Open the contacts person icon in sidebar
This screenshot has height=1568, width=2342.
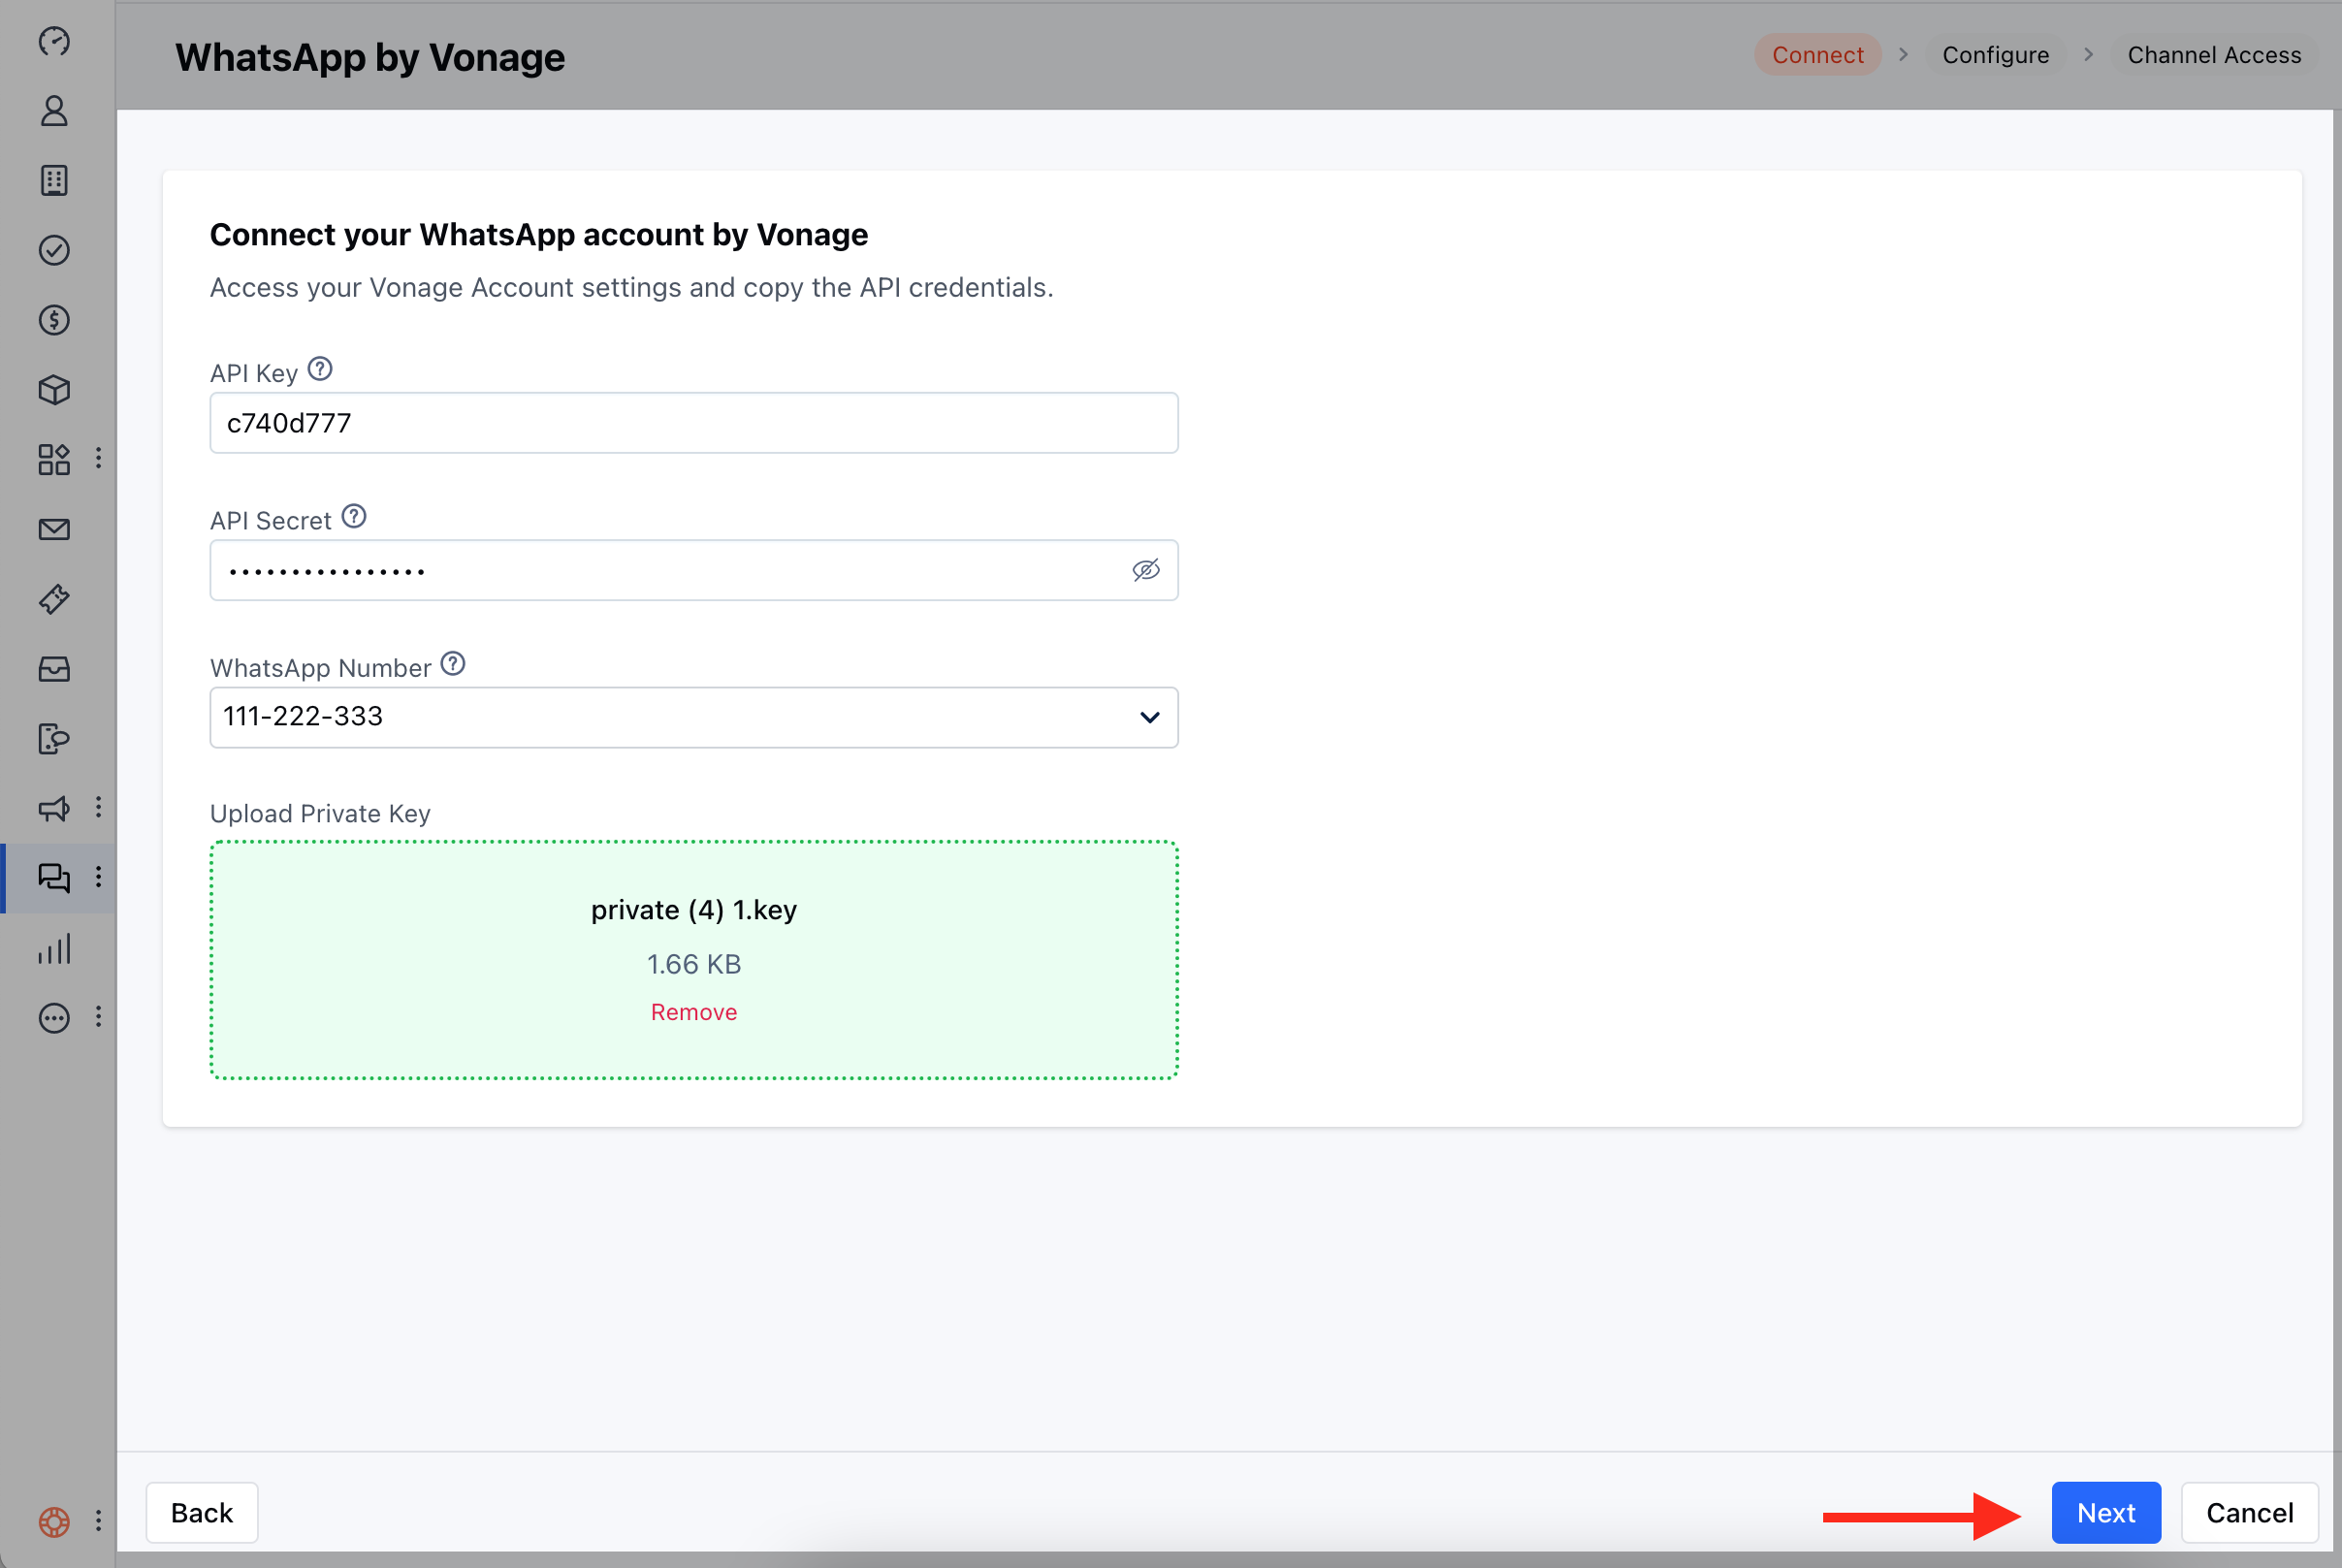(54, 111)
